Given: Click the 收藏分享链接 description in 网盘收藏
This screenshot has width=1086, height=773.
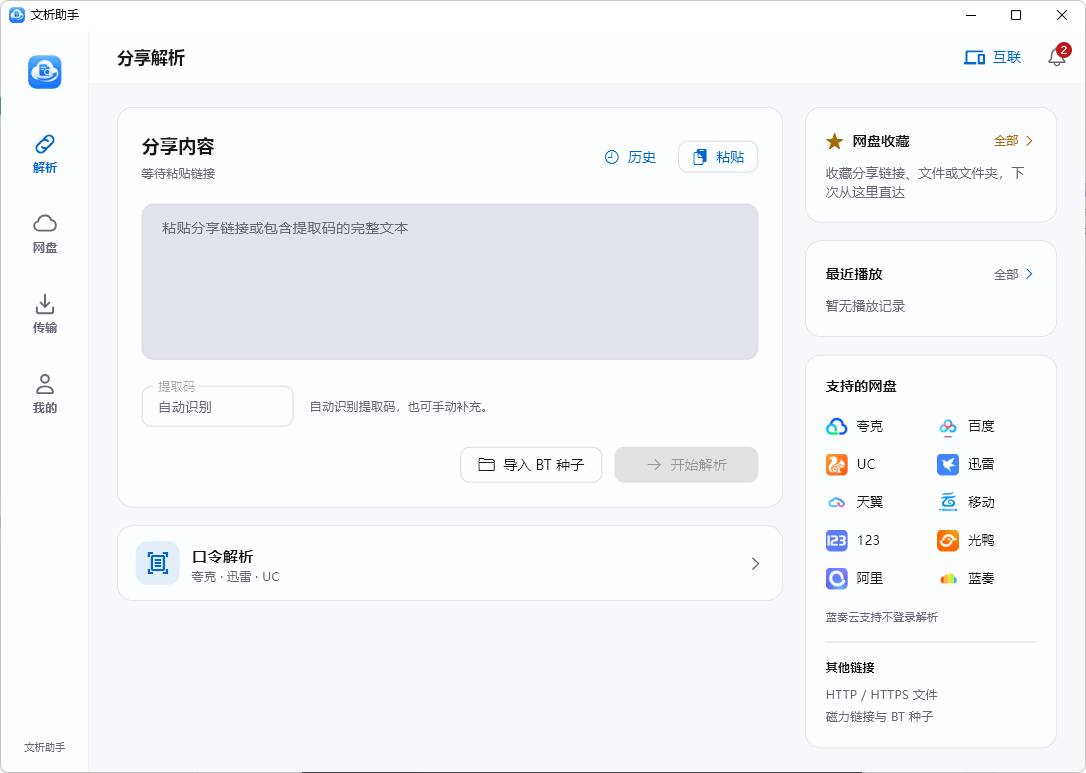Looking at the screenshot, I should point(925,183).
